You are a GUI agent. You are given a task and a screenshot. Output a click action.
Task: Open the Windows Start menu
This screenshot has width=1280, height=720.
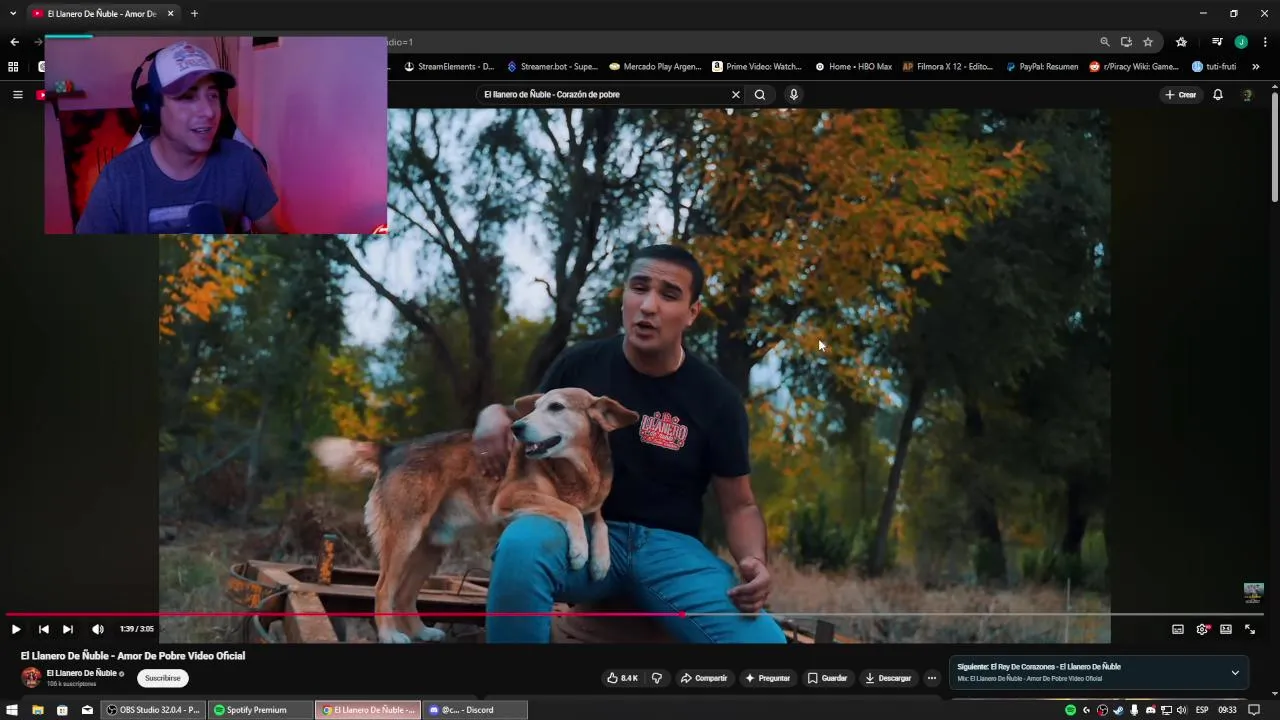click(x=13, y=710)
